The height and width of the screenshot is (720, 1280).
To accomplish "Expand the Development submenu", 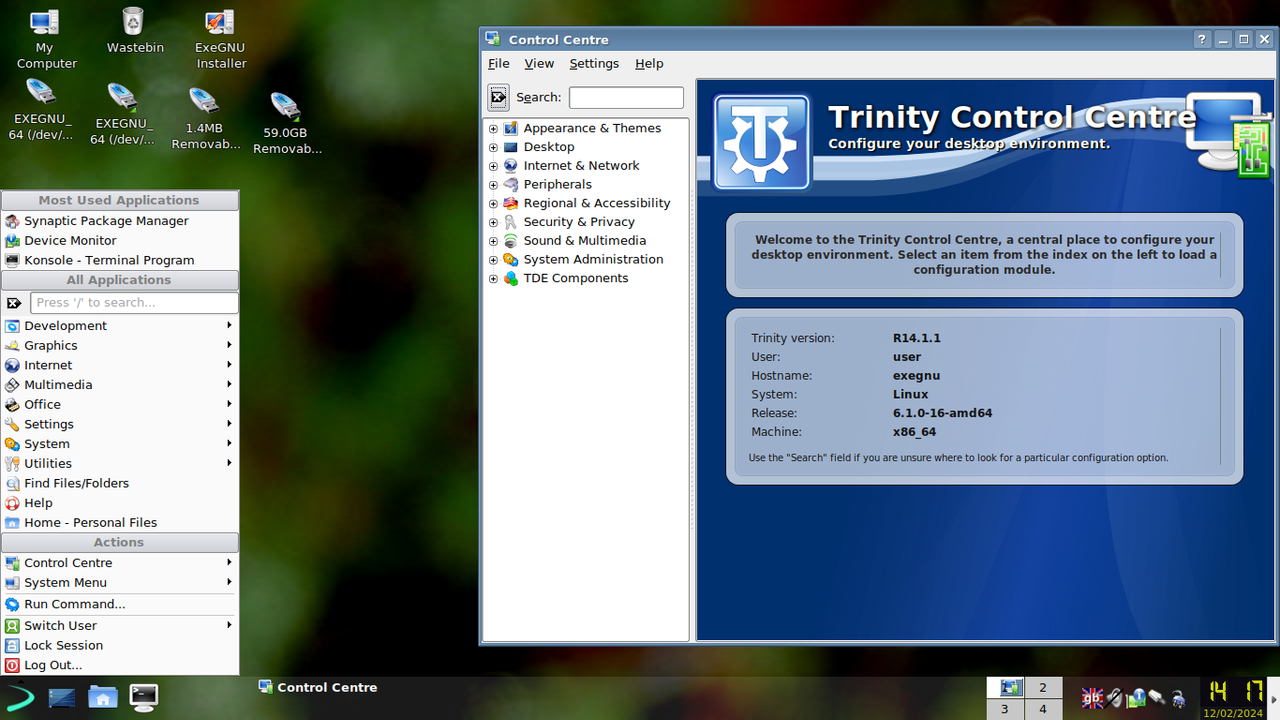I will tap(120, 326).
